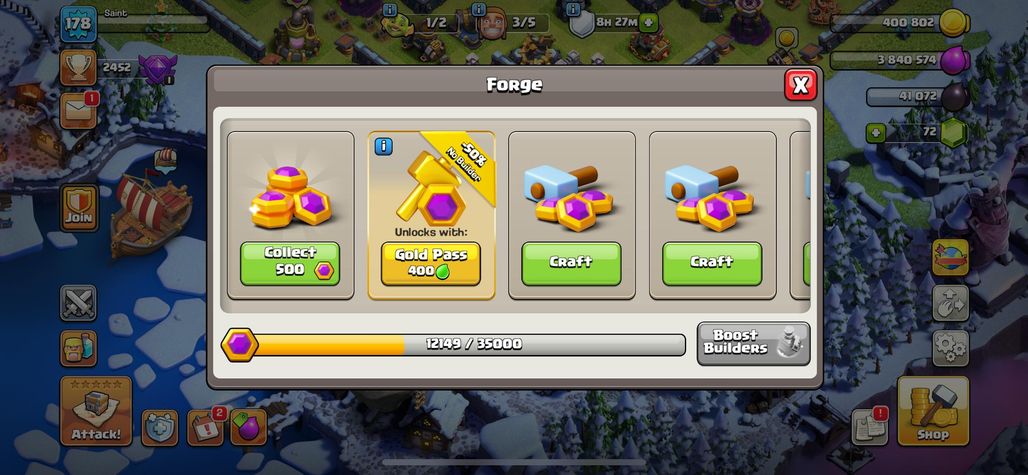Open the Shop
1028x475 pixels.
(x=933, y=411)
